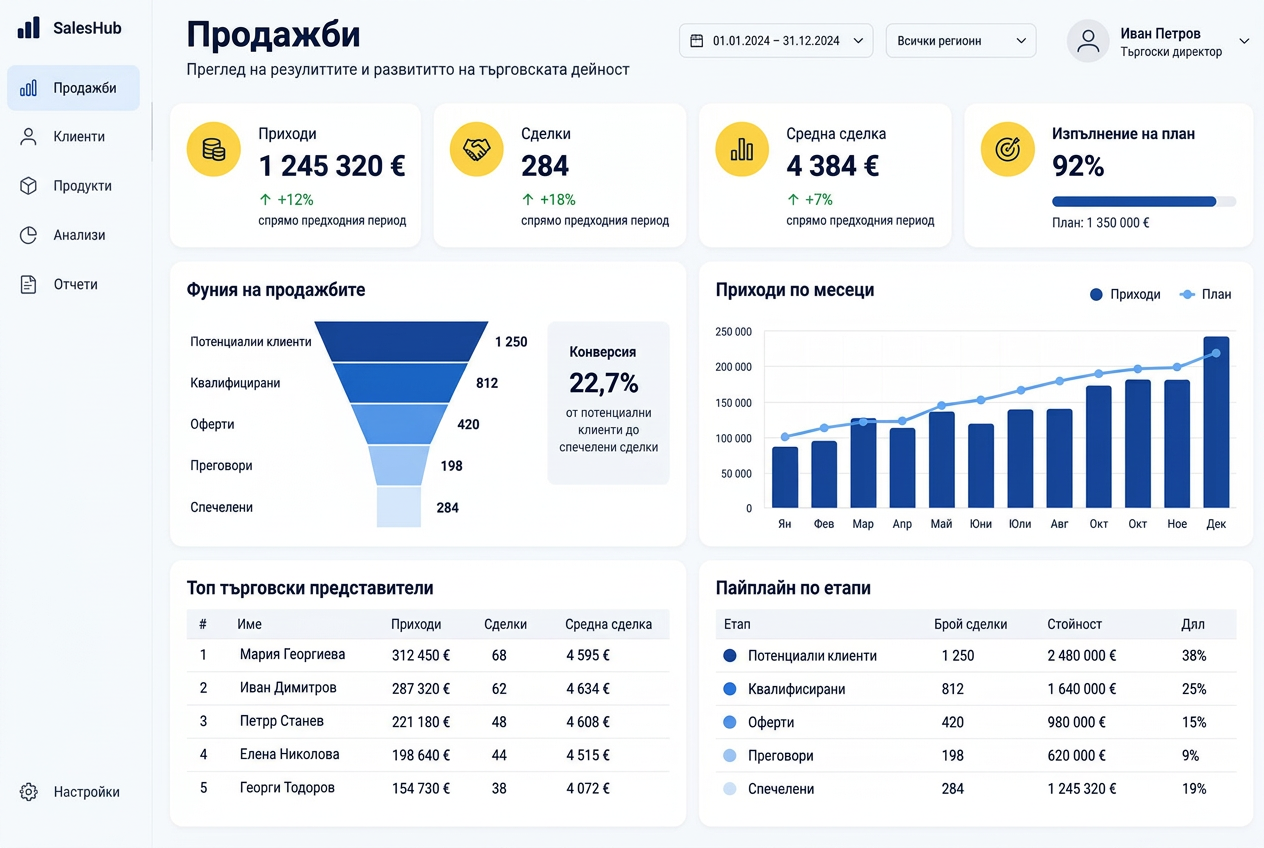Open Настройки at the sidebar bottom
Image resolution: width=1264 pixels, height=848 pixels.
(x=73, y=792)
